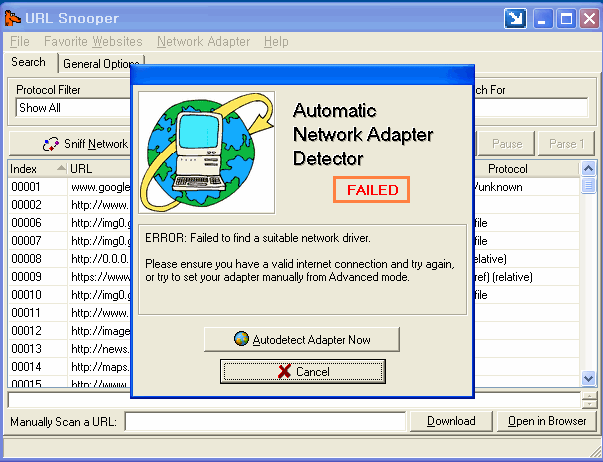The width and height of the screenshot is (603, 462).
Task: Click the Open in Browser button
Action: 547,421
